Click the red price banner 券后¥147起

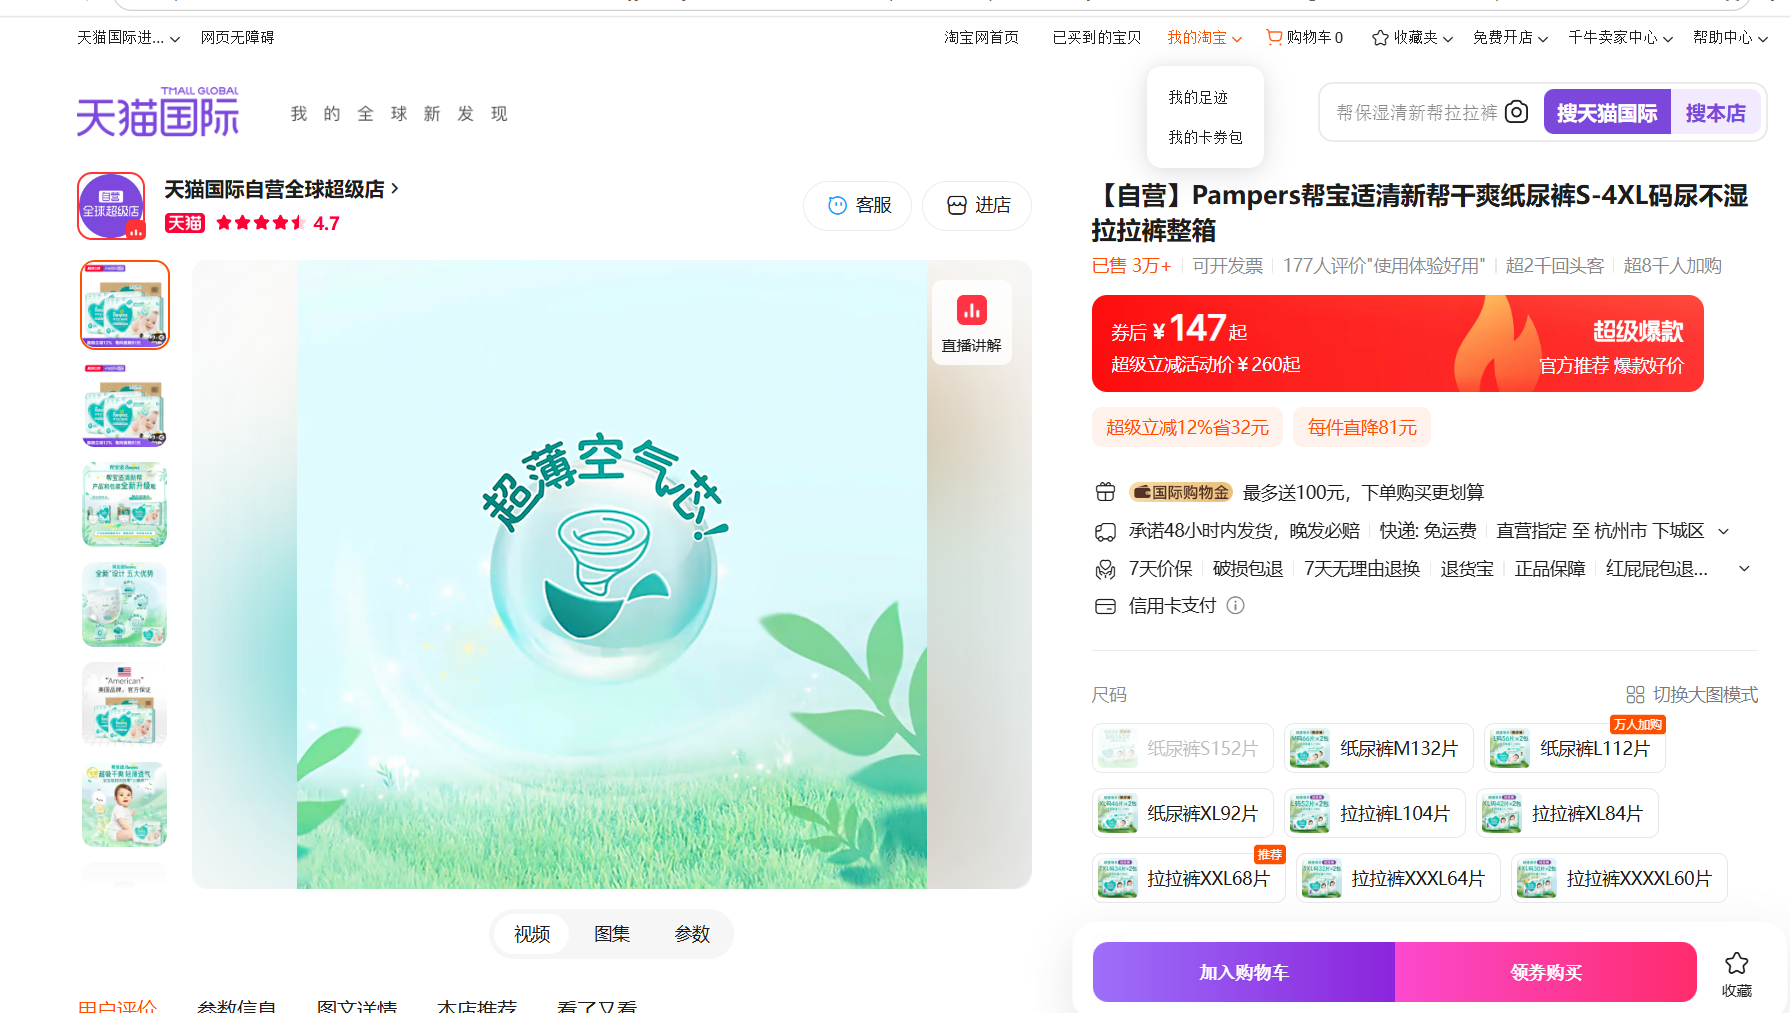pos(1398,343)
